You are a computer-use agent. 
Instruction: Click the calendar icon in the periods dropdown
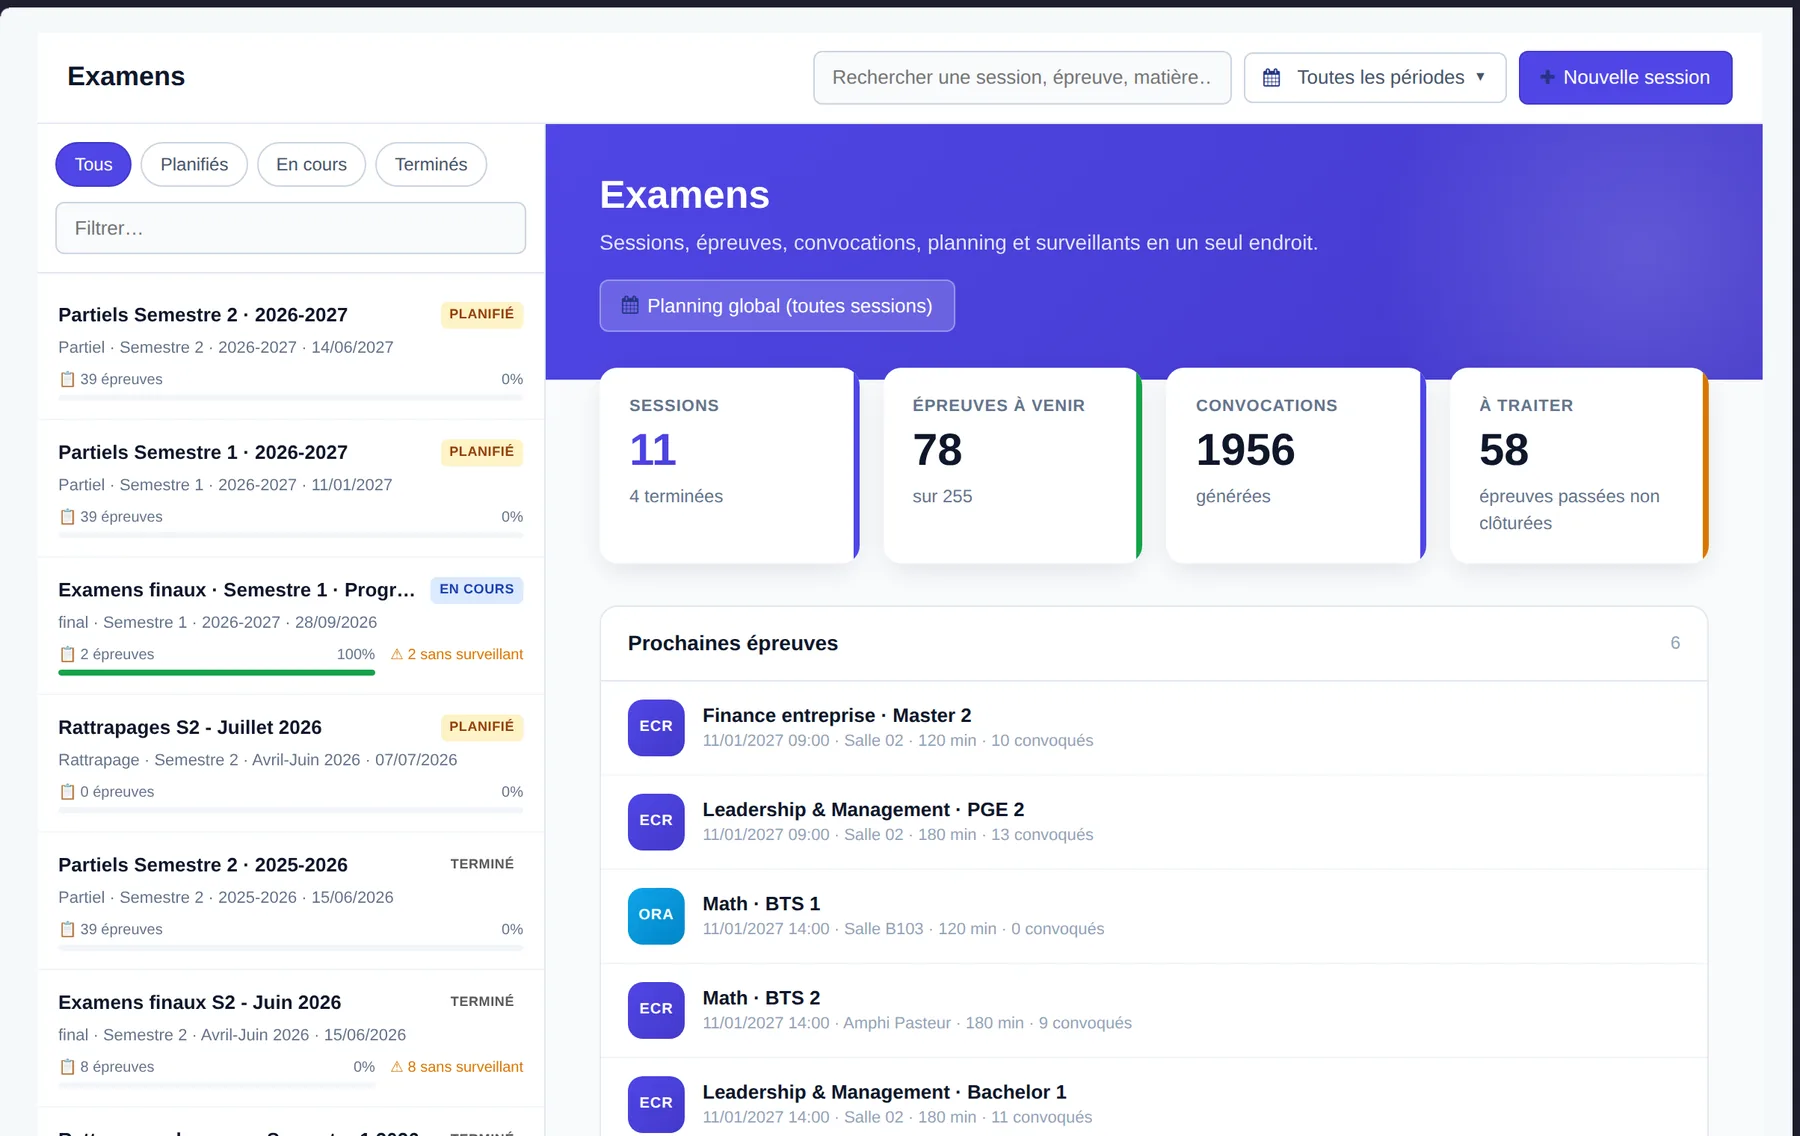[1271, 77]
